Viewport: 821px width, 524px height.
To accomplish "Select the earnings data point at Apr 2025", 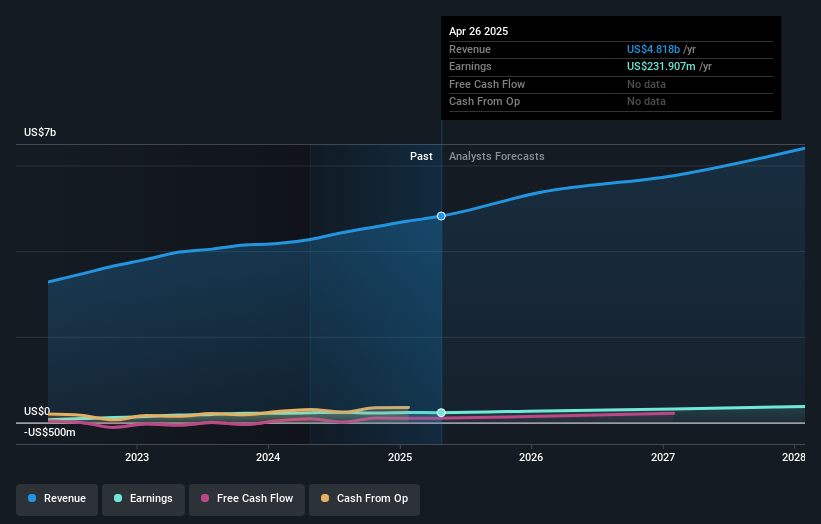I will pyautogui.click(x=441, y=412).
